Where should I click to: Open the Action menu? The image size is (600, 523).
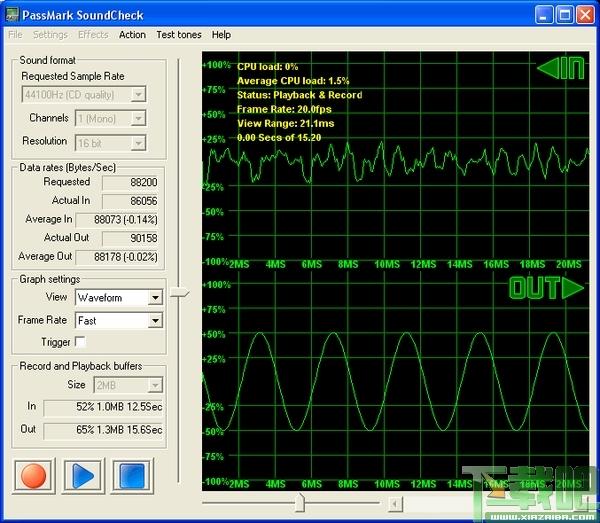coord(132,34)
